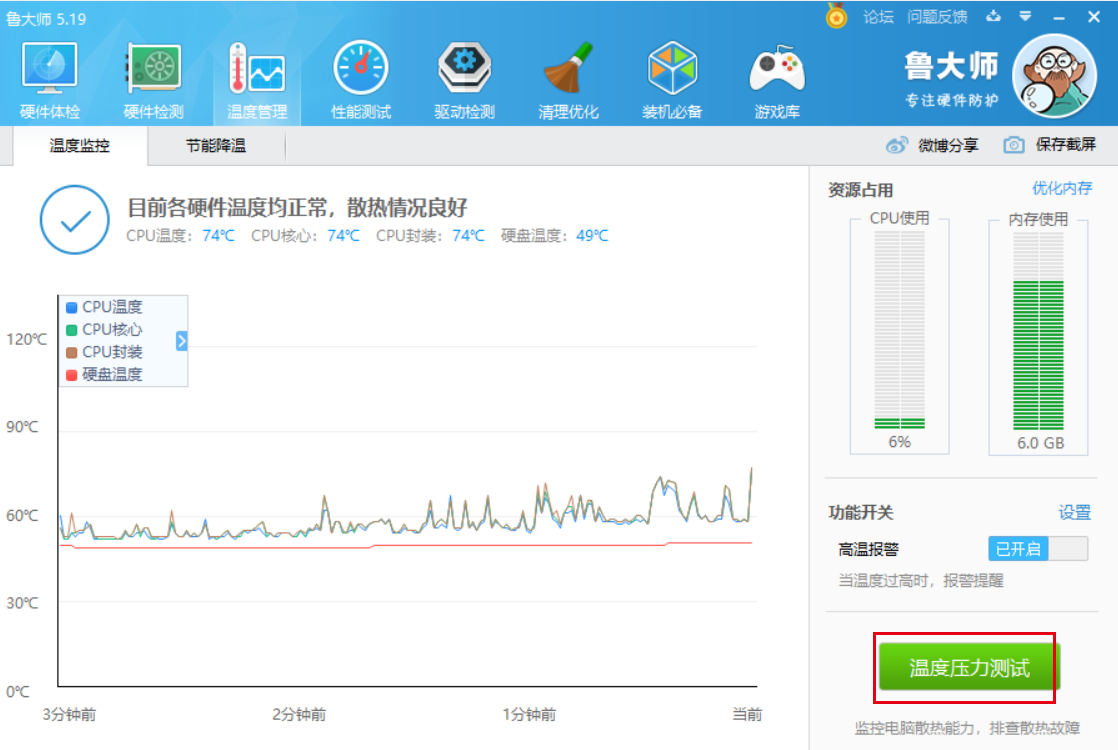
Task: Click the 清理优化 broom icon
Action: 568,70
